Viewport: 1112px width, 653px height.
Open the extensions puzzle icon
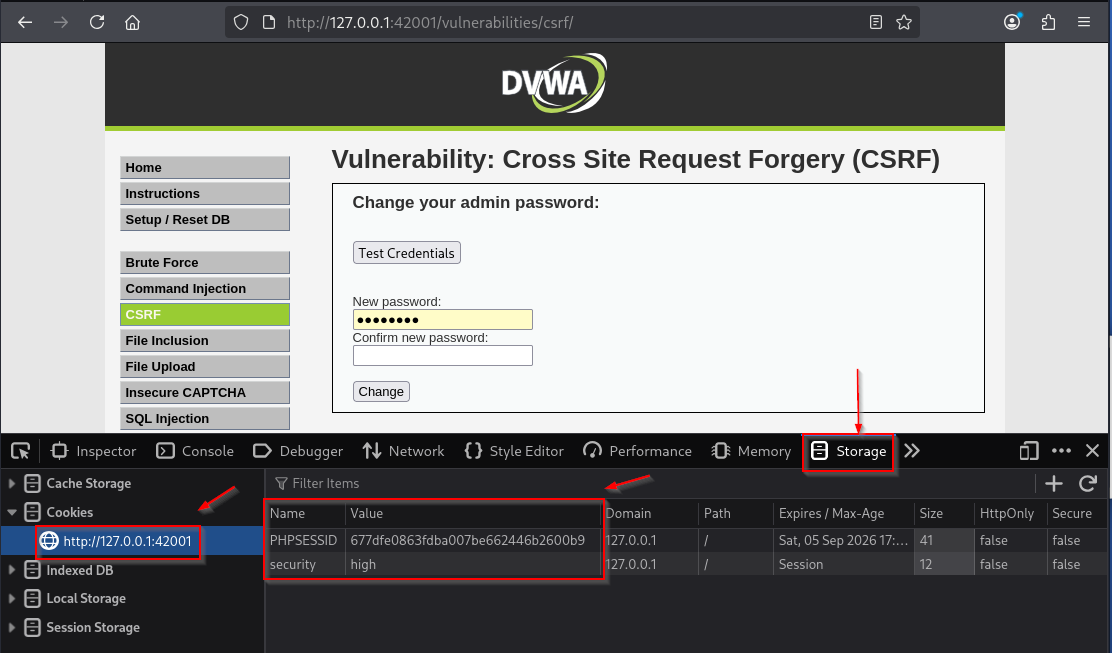point(1048,22)
